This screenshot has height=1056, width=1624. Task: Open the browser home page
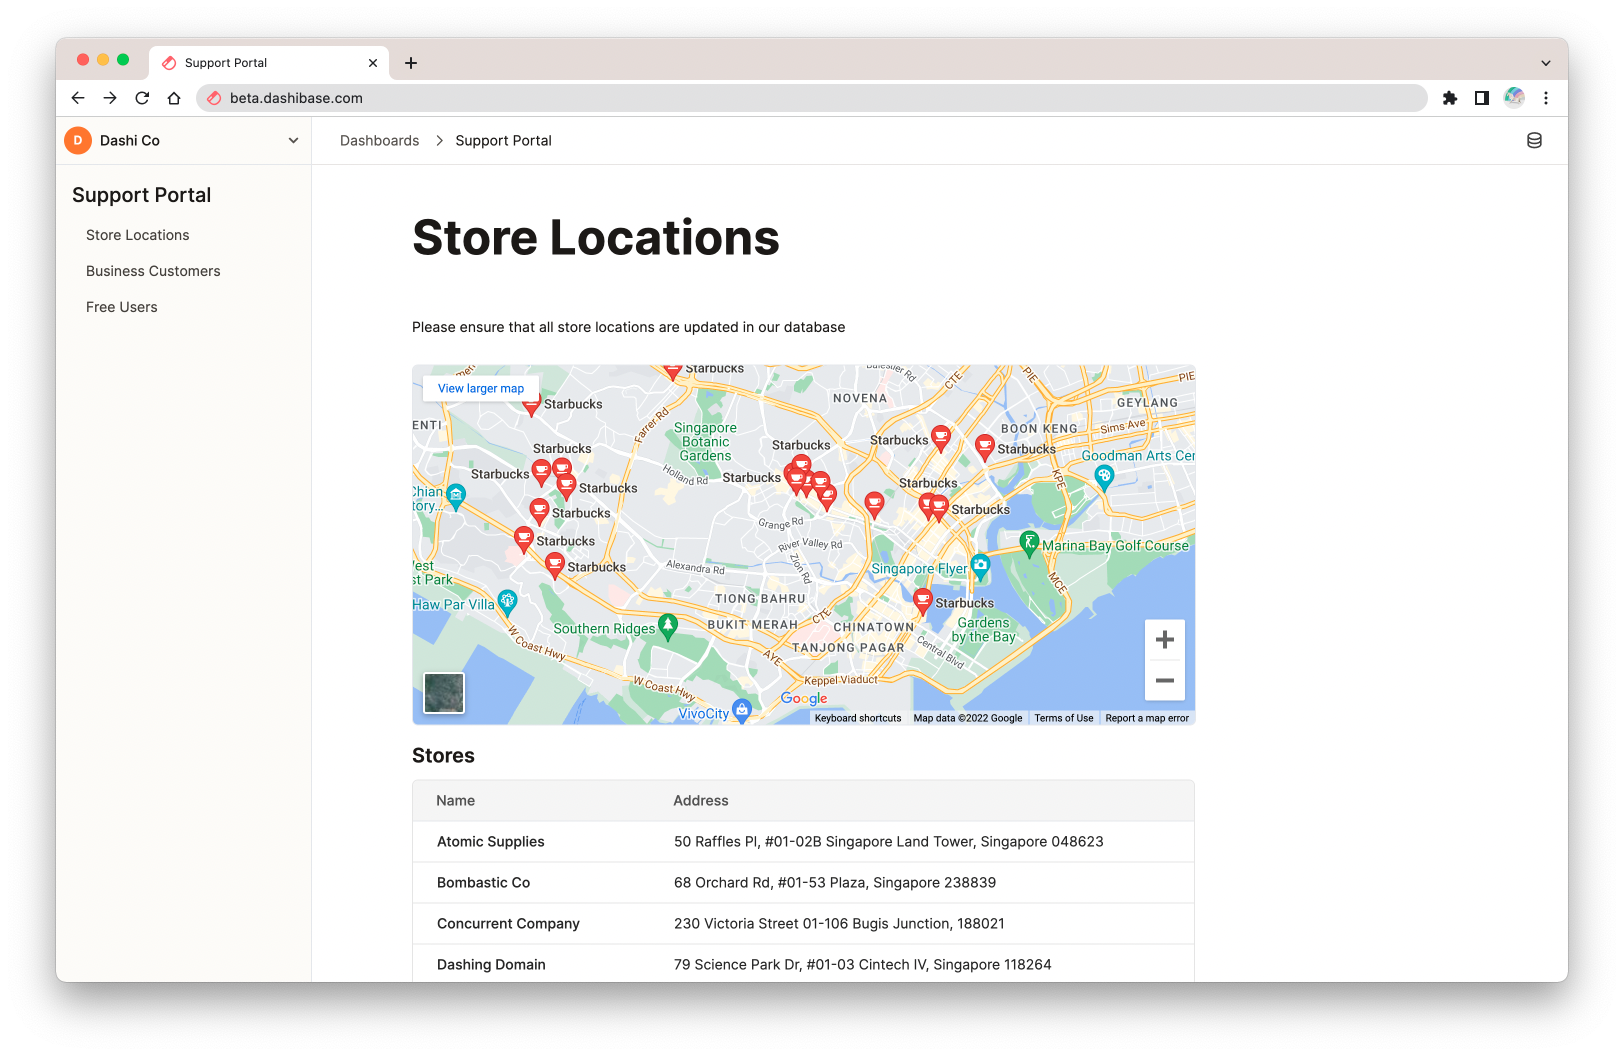coord(174,98)
